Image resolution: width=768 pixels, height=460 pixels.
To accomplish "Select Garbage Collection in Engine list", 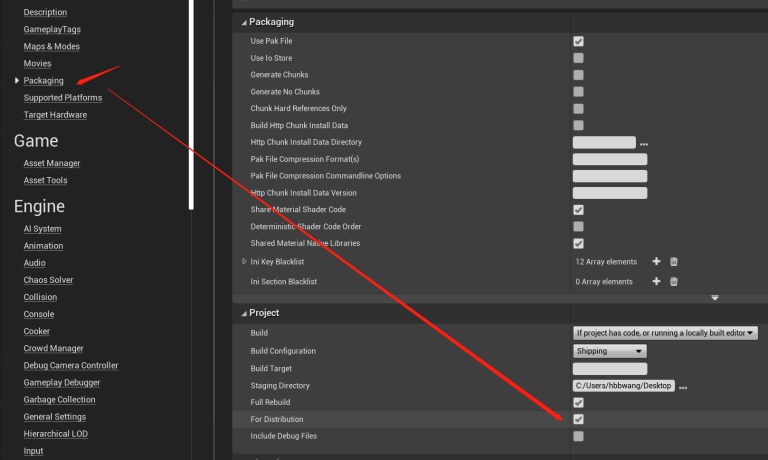I will coord(60,400).
